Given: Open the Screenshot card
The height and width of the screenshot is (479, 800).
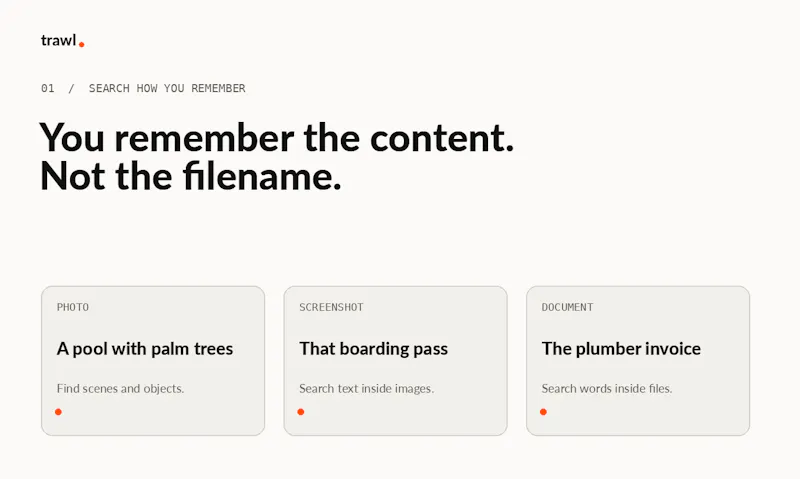Looking at the screenshot, I should click(x=395, y=361).
